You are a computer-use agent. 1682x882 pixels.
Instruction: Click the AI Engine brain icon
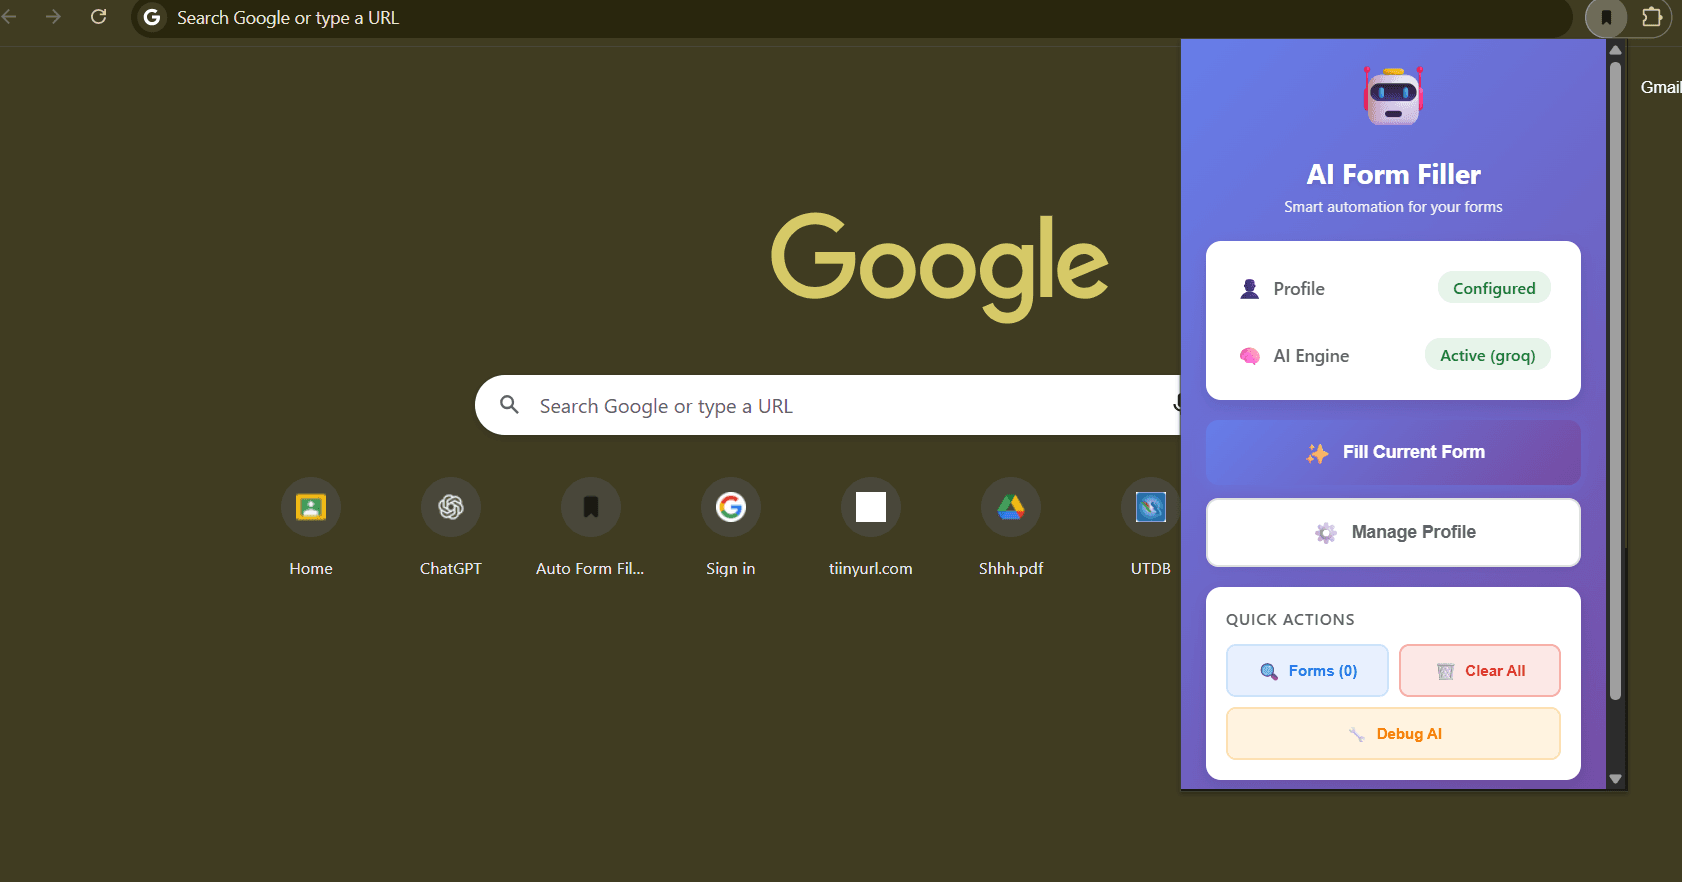pyautogui.click(x=1249, y=356)
